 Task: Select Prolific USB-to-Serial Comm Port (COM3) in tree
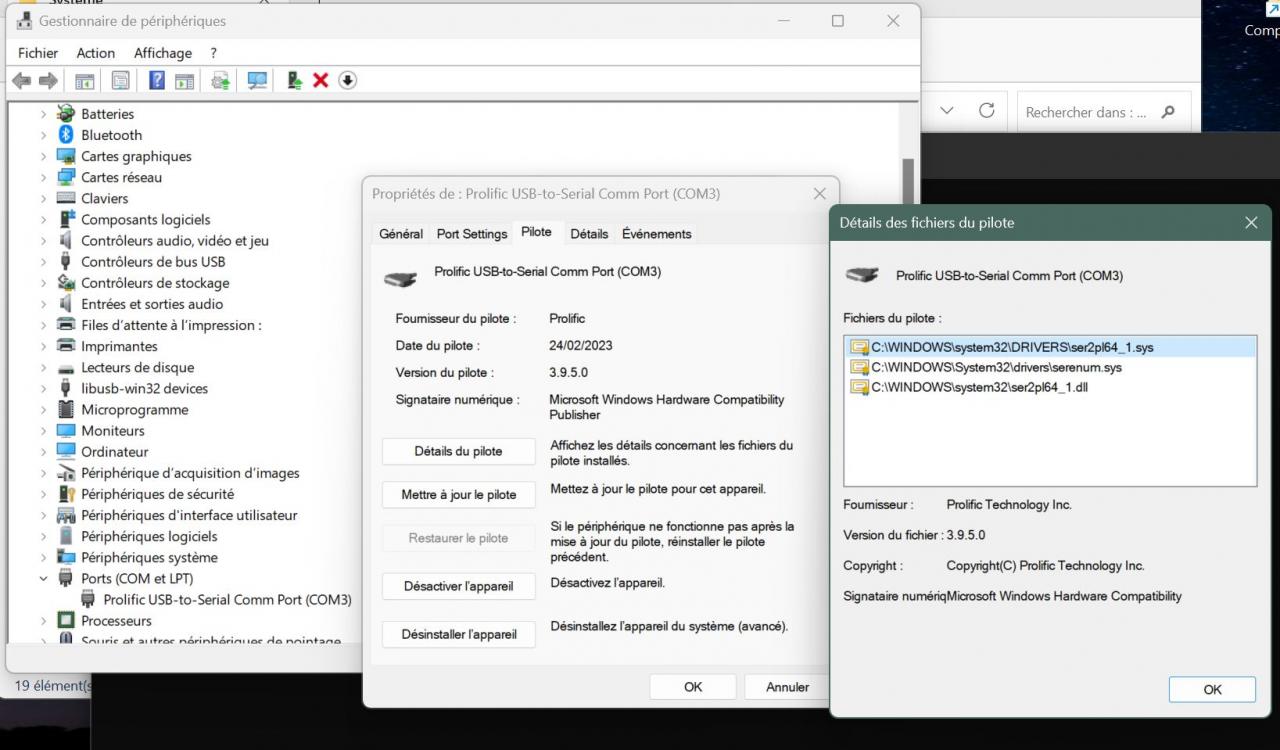[227, 600]
